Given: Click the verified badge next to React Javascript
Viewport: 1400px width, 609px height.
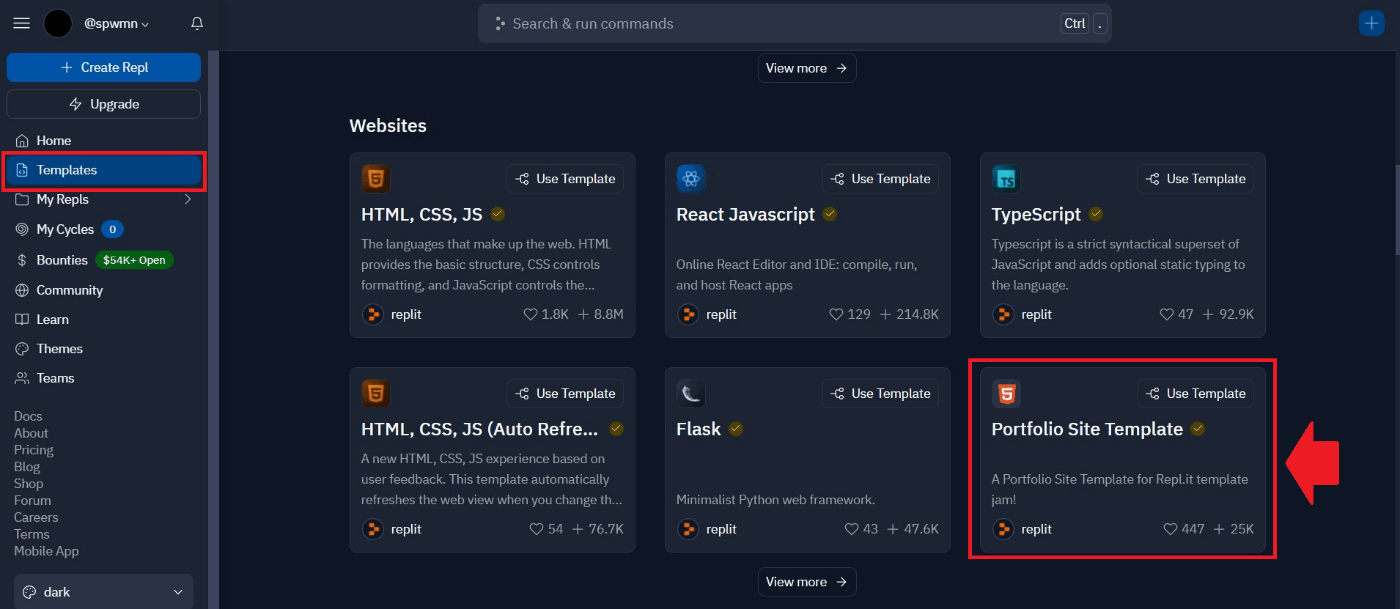Looking at the screenshot, I should pyautogui.click(x=830, y=214).
